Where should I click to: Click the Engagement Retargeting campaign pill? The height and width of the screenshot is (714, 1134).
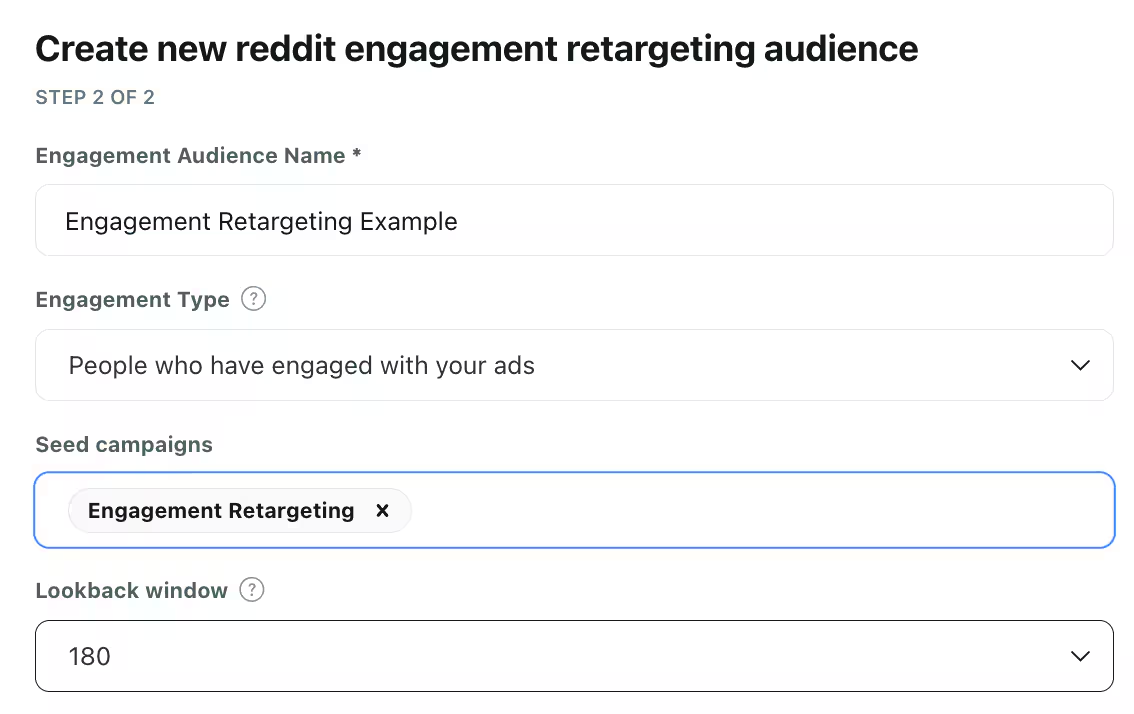pos(220,510)
